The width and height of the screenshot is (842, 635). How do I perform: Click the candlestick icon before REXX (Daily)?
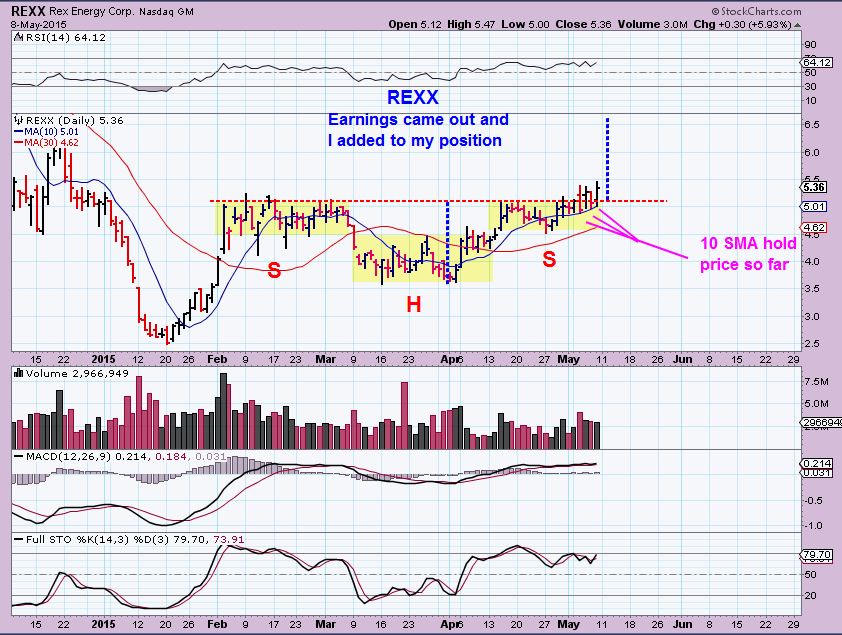[x=19, y=120]
